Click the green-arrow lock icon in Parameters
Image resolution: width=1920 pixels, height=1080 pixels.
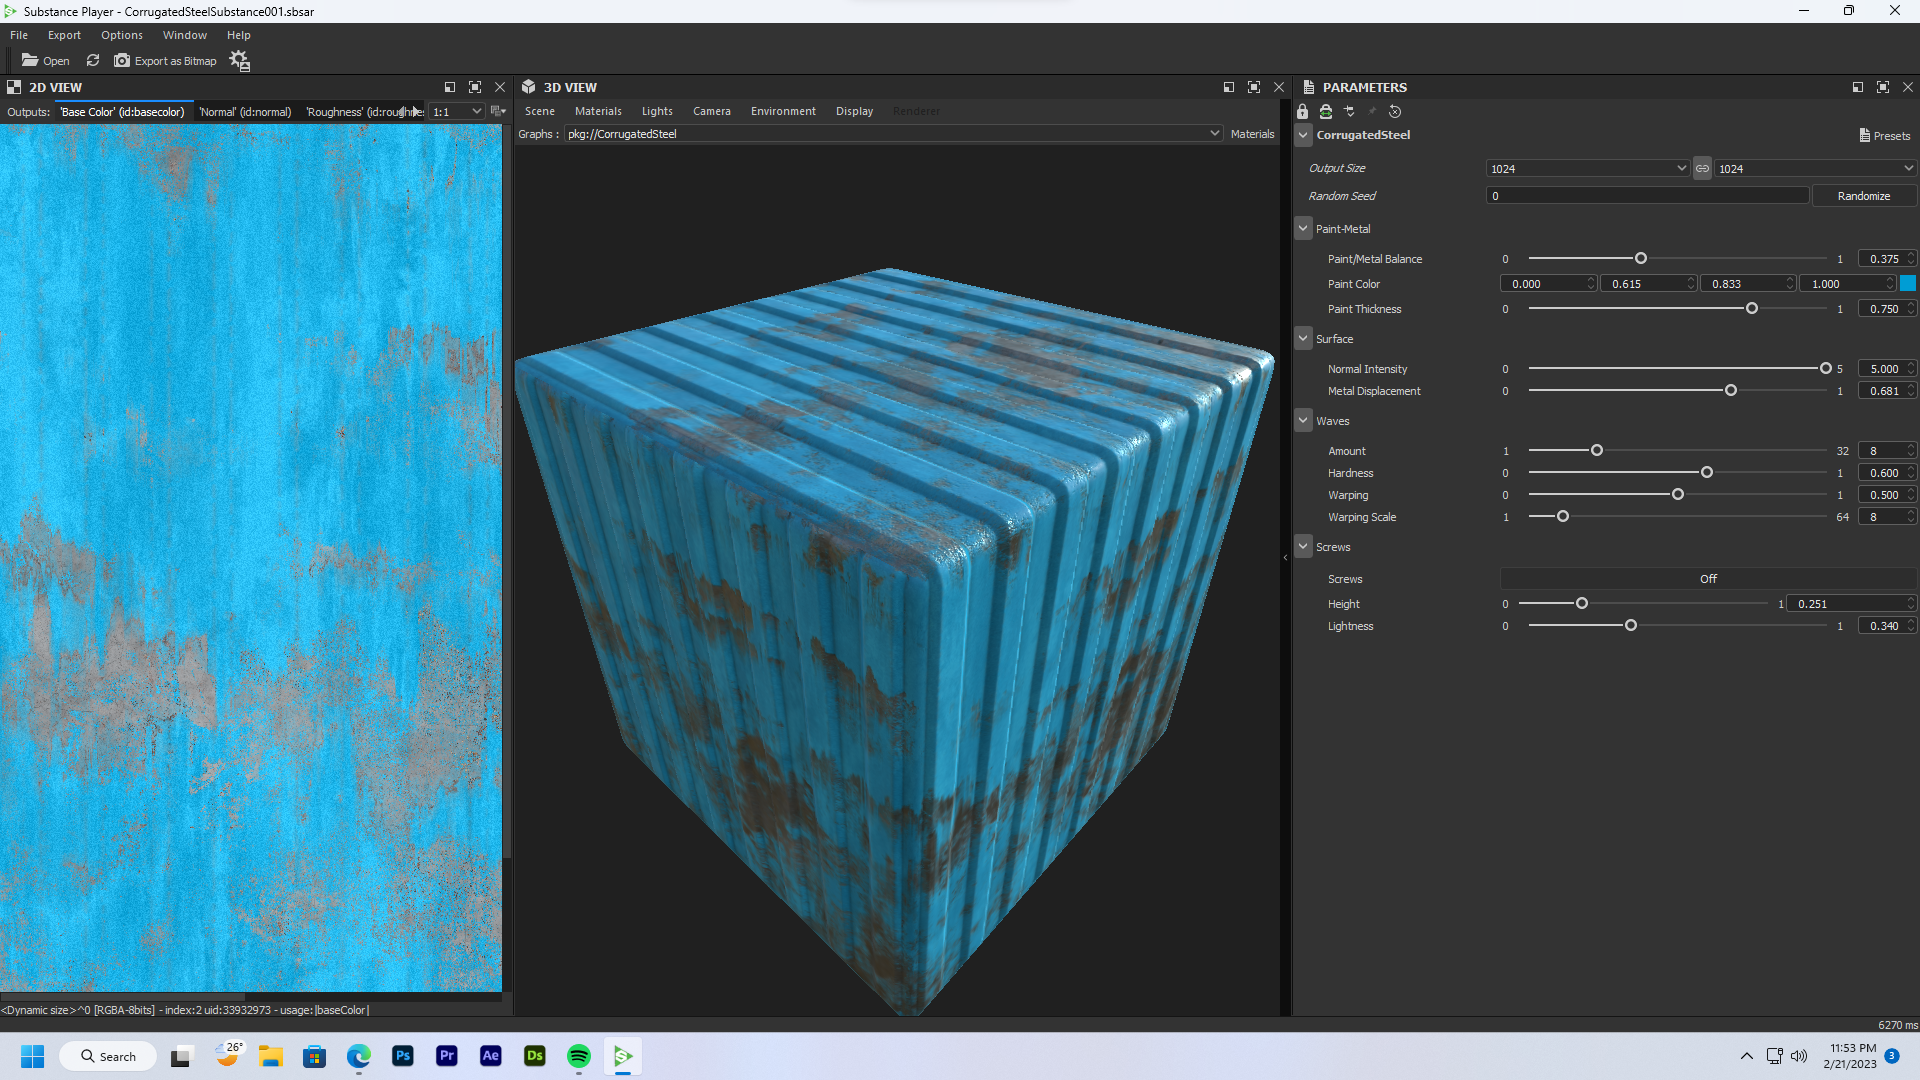[1326, 112]
